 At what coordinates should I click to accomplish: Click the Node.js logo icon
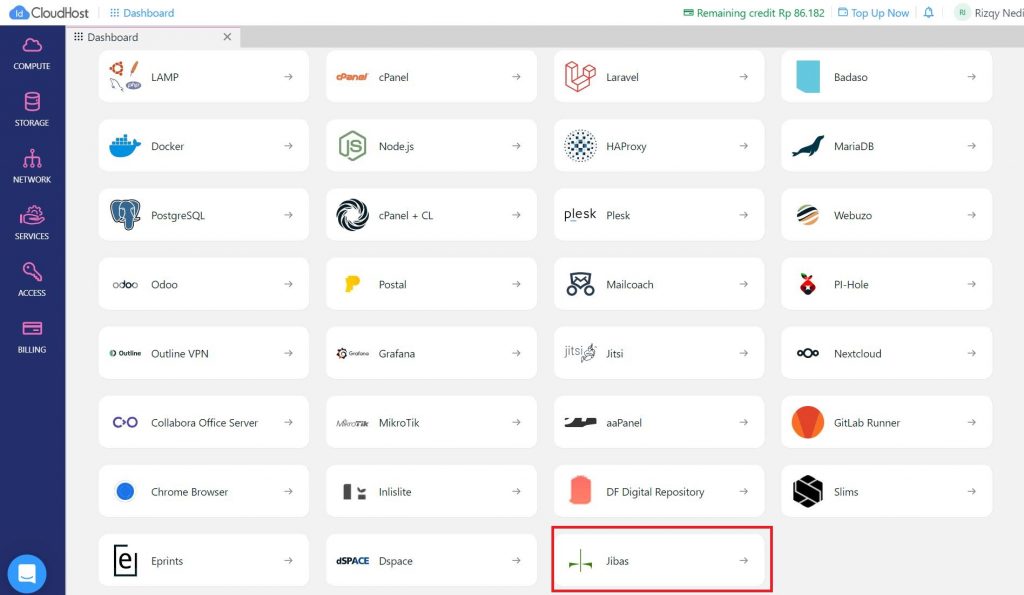click(x=351, y=145)
